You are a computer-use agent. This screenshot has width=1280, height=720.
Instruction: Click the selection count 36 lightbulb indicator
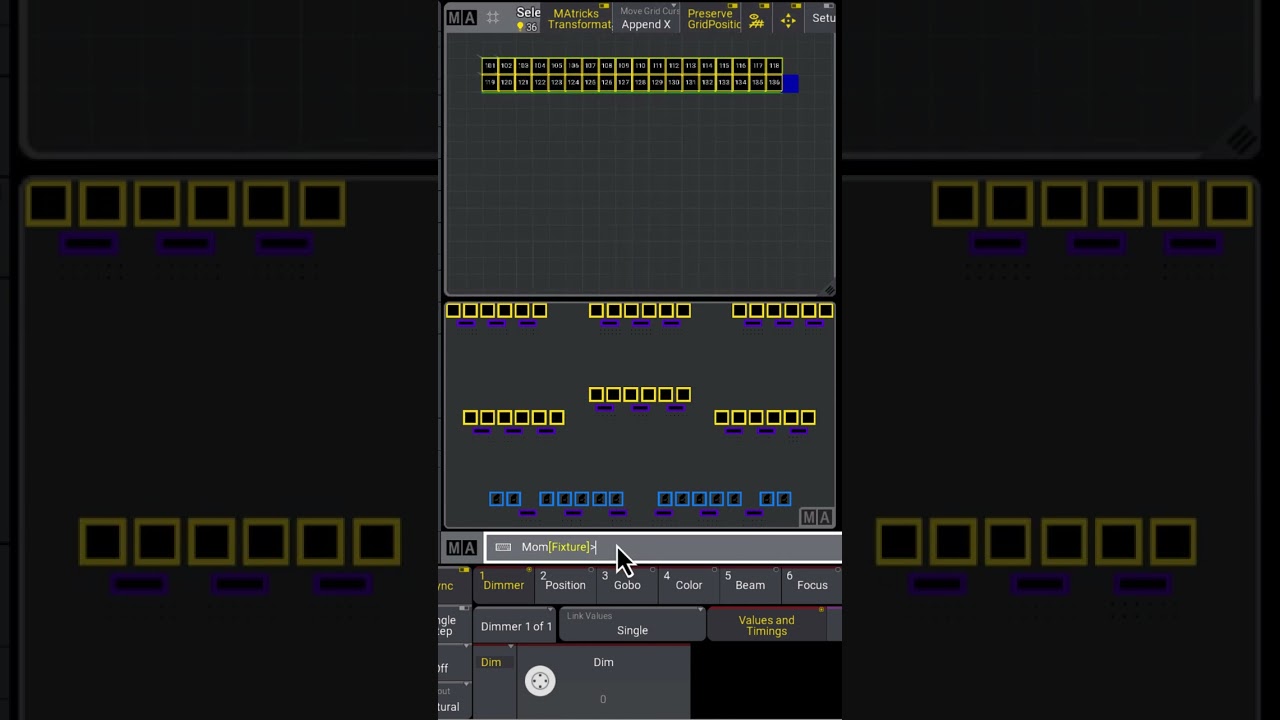[x=527, y=26]
